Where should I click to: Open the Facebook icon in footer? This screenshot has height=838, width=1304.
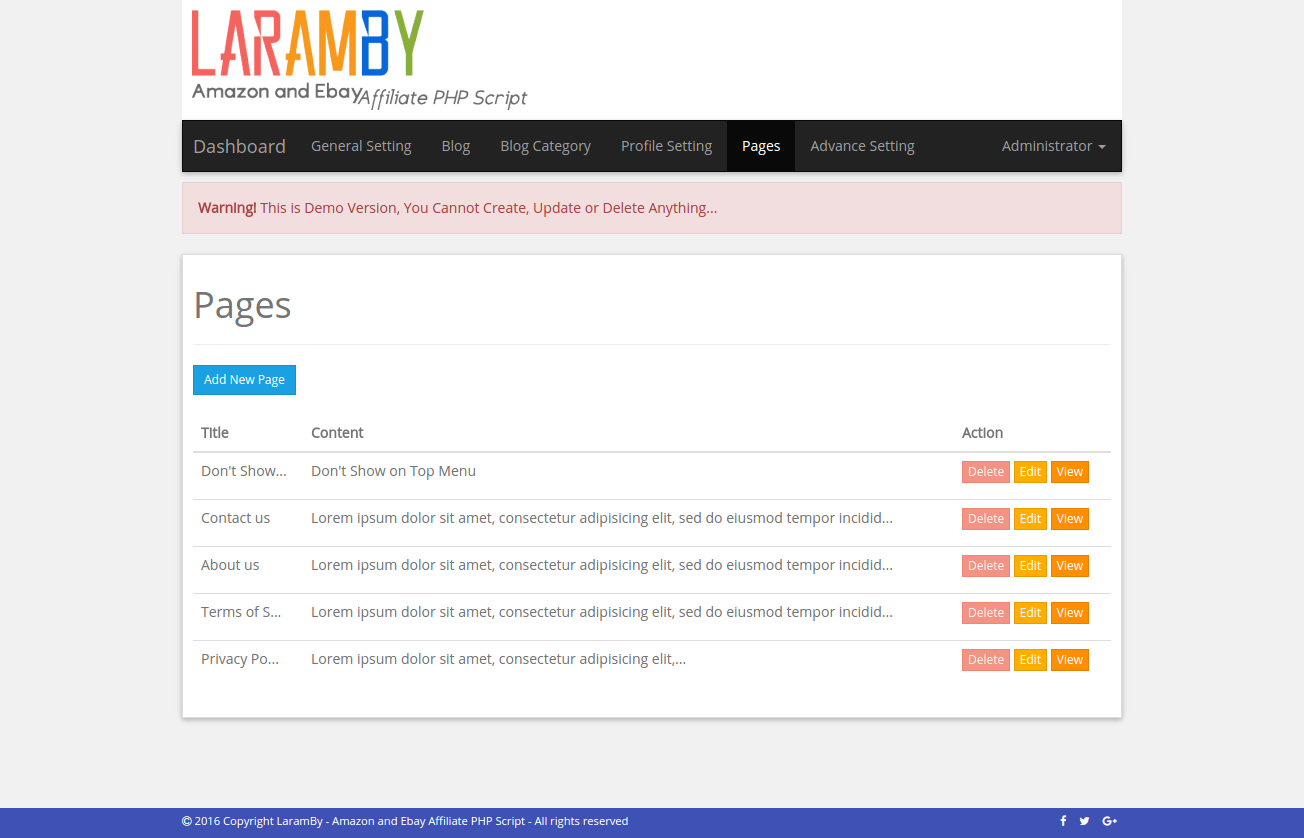pyautogui.click(x=1063, y=821)
